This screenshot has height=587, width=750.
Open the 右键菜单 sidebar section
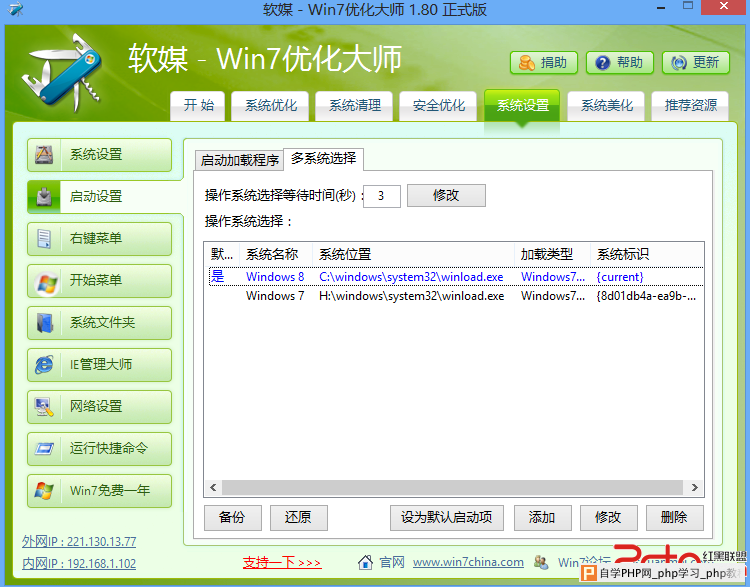[99, 239]
